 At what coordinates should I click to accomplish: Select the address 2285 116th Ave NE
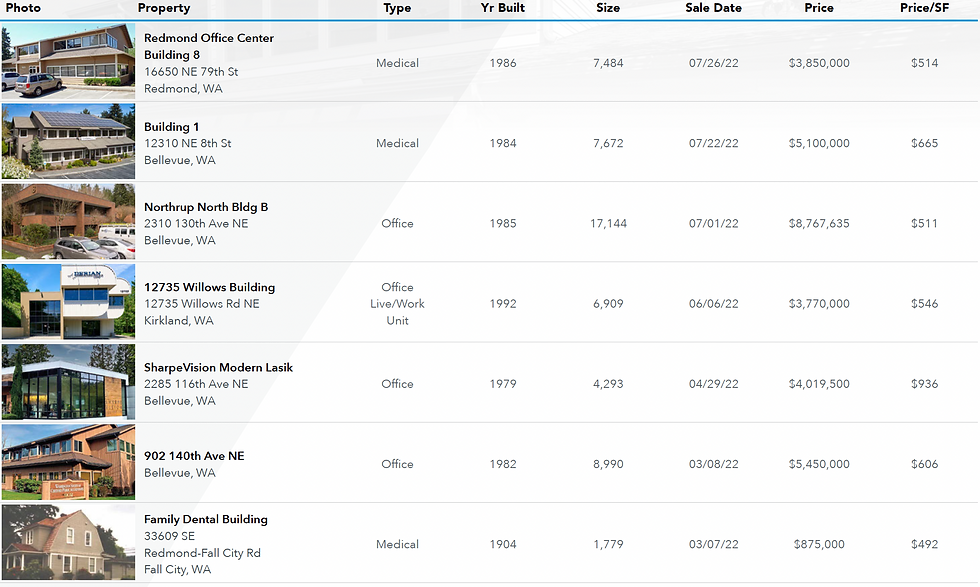196,384
